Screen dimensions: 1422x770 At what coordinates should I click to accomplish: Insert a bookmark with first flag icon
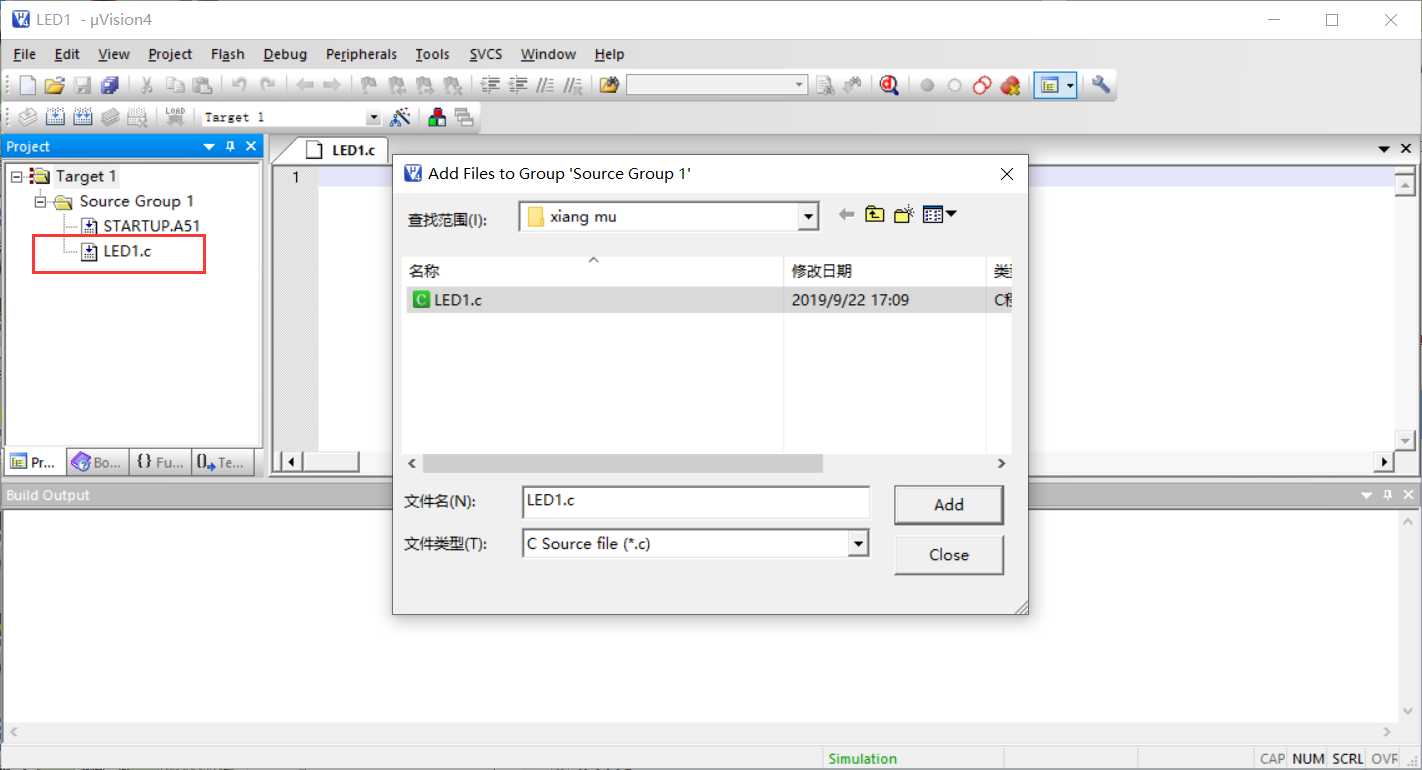(369, 86)
